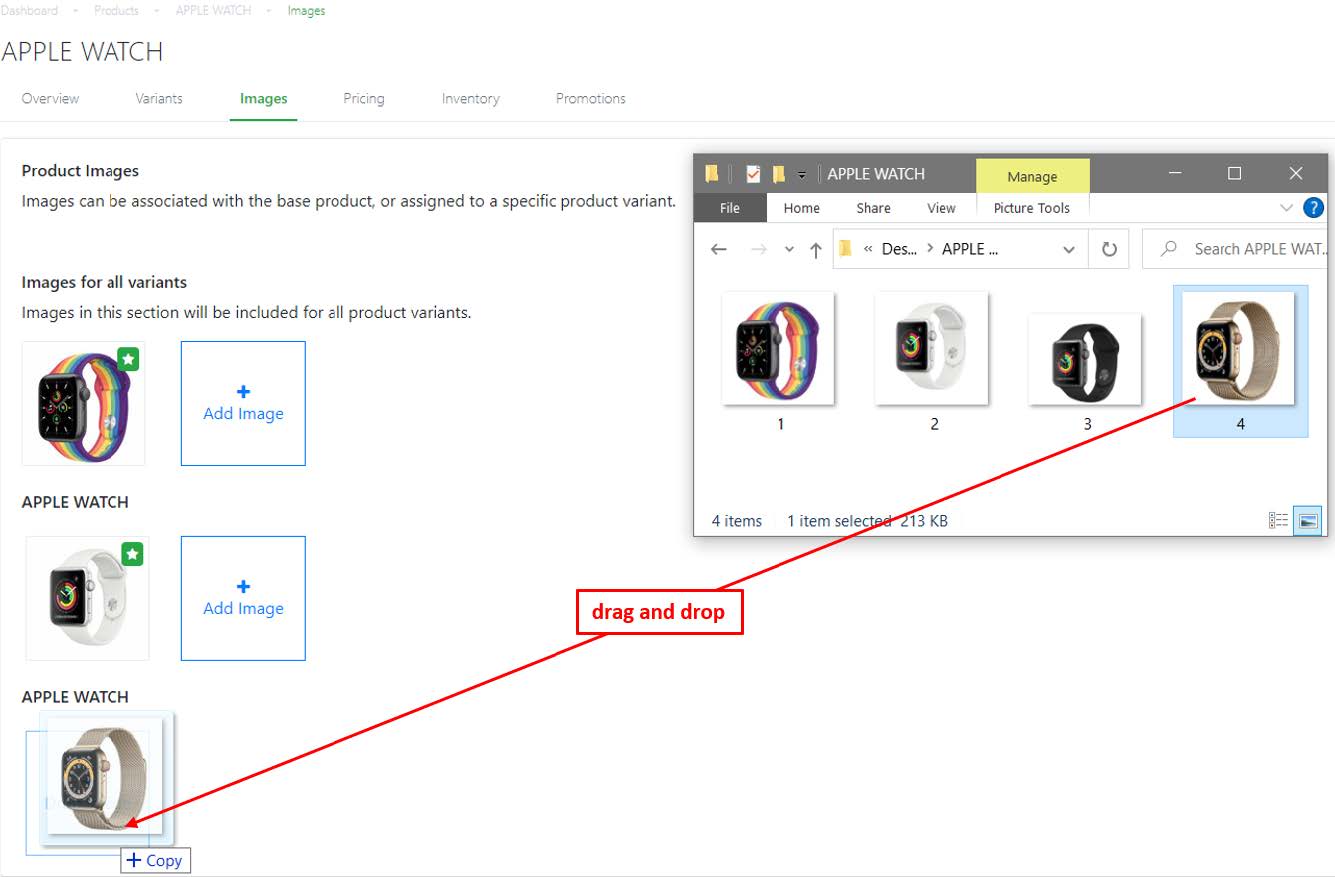Click the Properties checkmark icon in Explorer's quick access toolbar
Viewport: 1335px width, 877px height.
click(753, 174)
